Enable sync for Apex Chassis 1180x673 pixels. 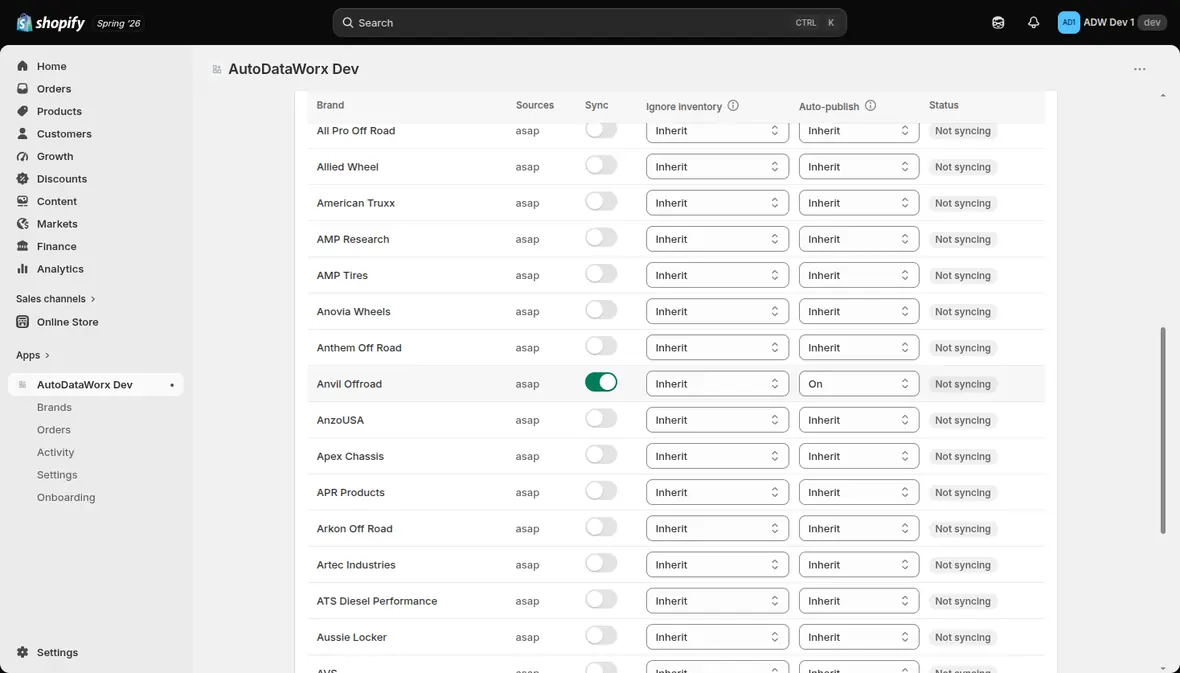tap(601, 455)
